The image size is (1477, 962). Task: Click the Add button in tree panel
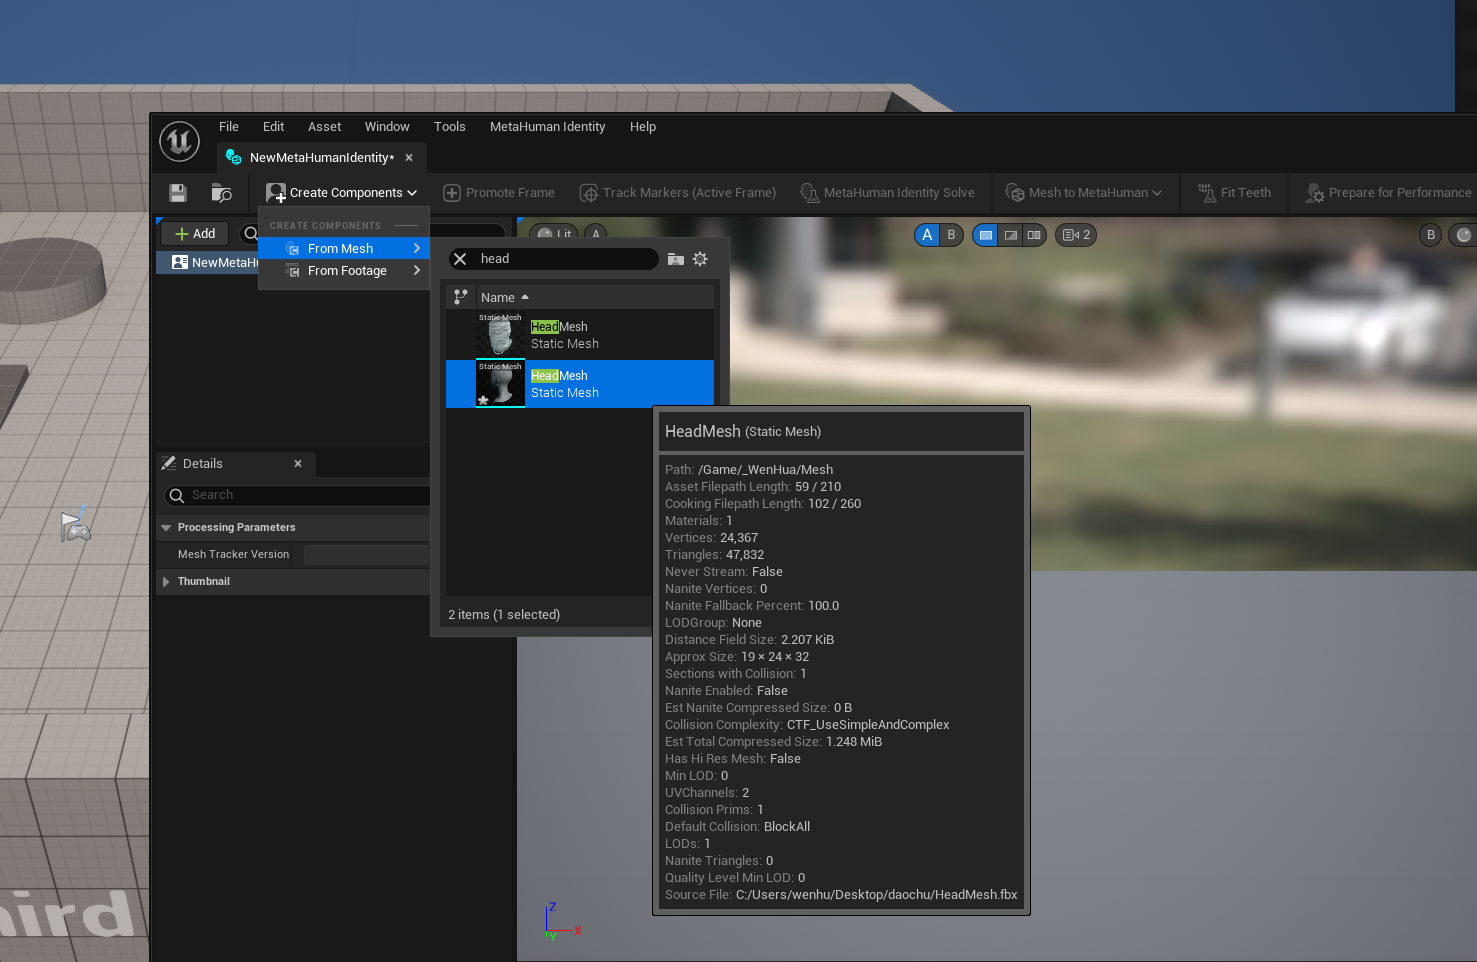click(195, 234)
